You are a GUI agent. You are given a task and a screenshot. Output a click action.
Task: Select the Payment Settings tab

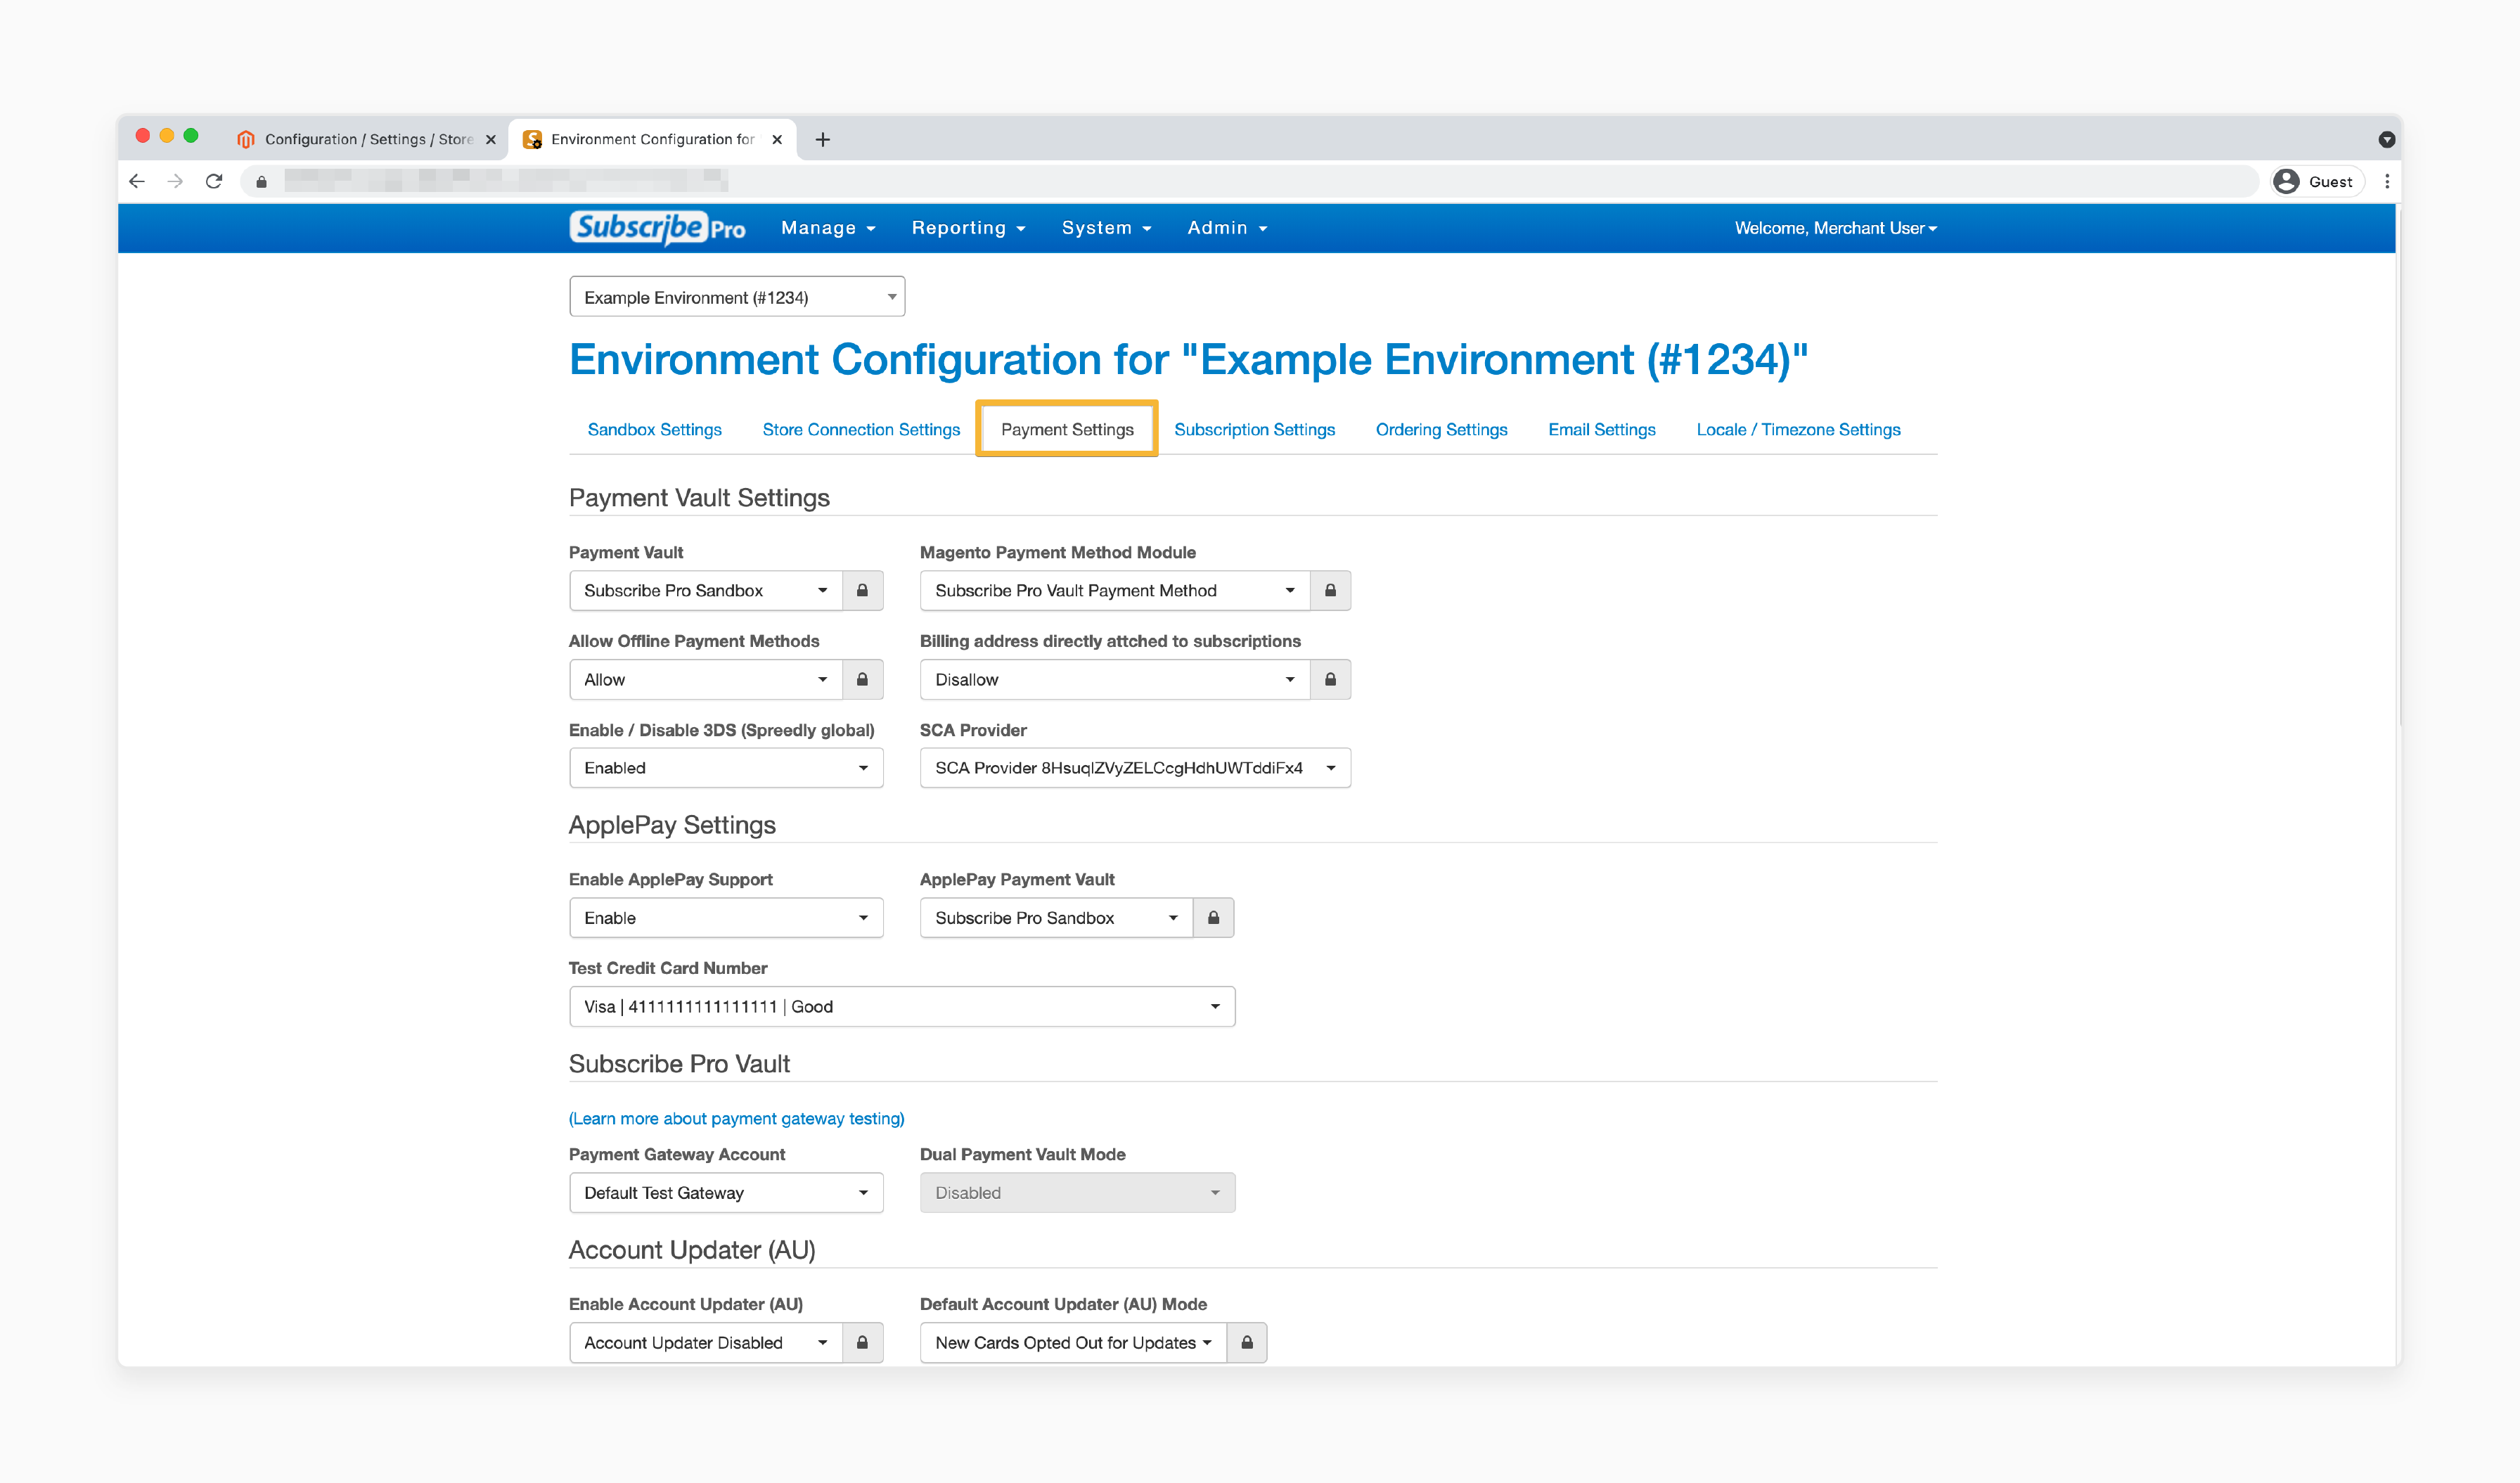click(x=1067, y=429)
